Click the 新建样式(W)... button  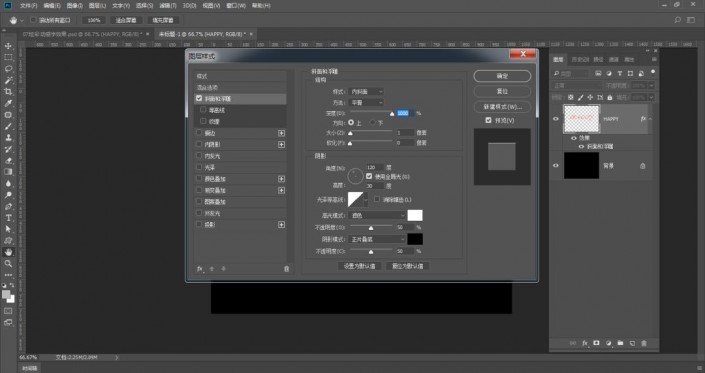point(502,107)
